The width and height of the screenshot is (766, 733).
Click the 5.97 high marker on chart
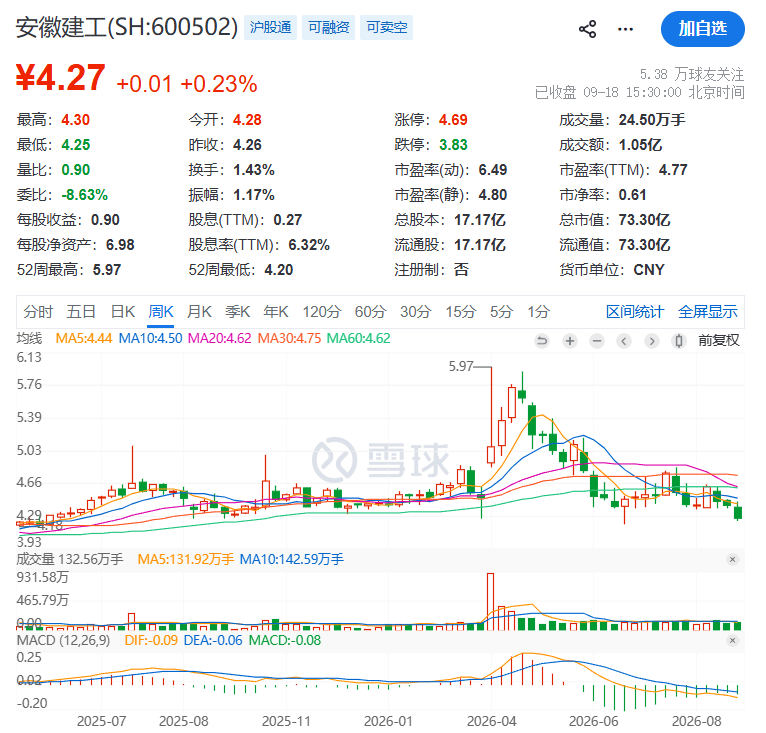461,366
